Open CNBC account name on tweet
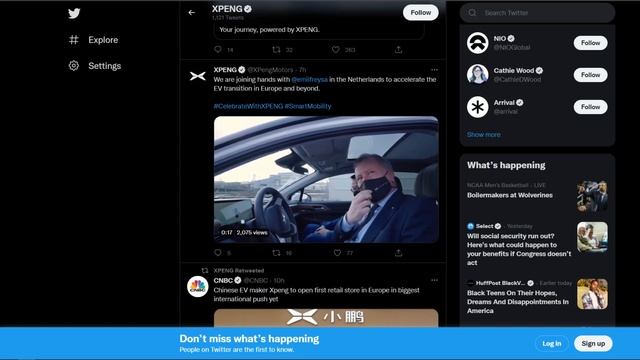The width and height of the screenshot is (640, 360). pyautogui.click(x=223, y=280)
